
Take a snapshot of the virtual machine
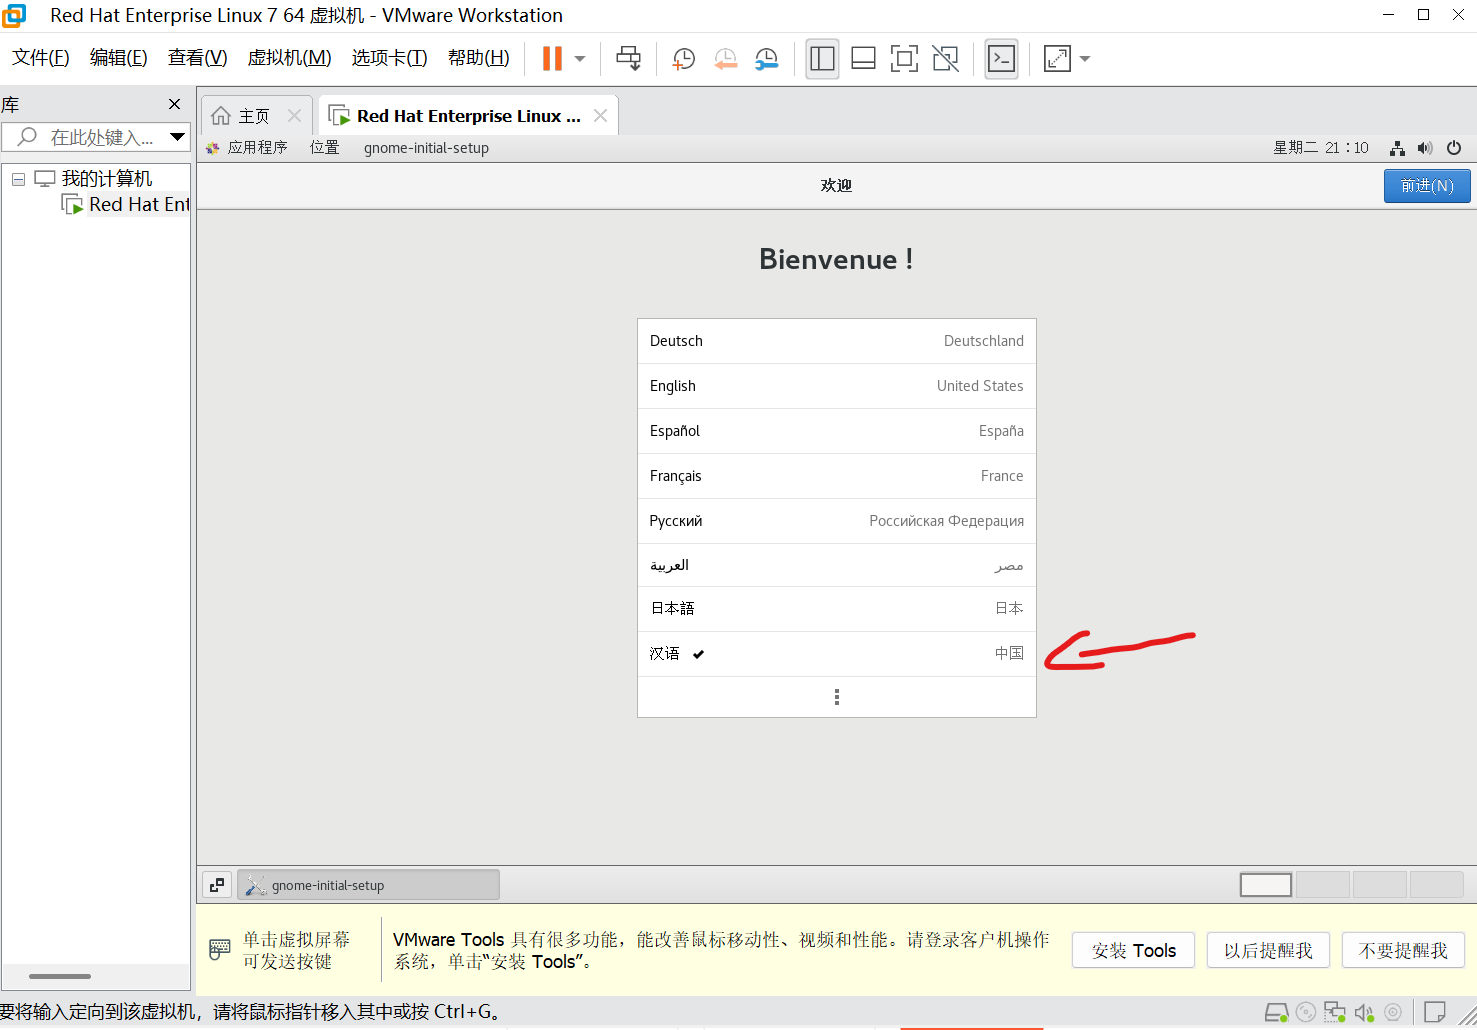point(683,58)
